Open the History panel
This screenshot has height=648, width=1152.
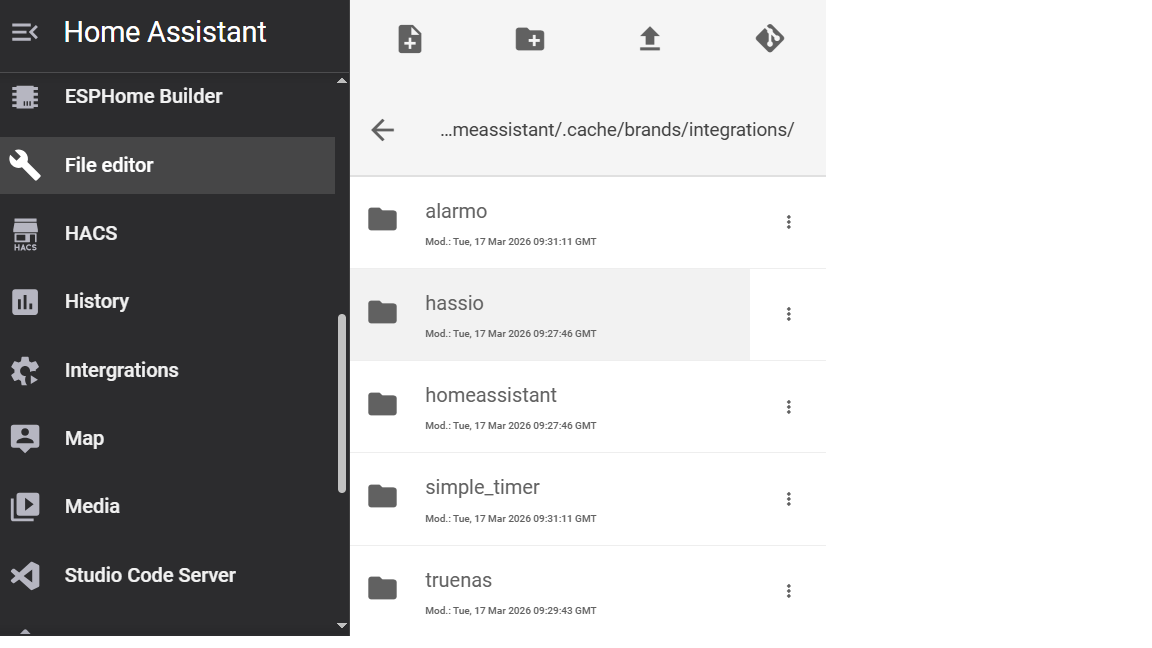point(96,302)
